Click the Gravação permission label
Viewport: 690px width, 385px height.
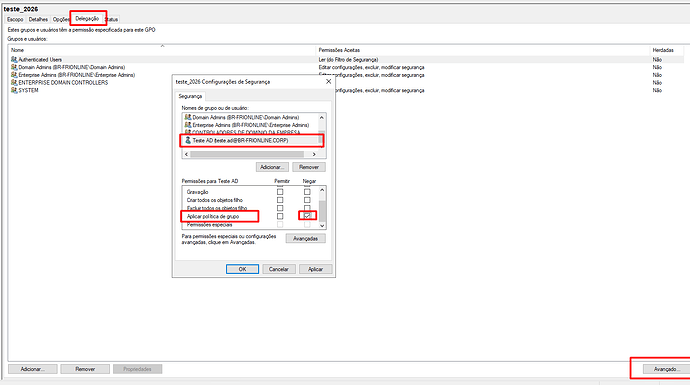[198, 192]
